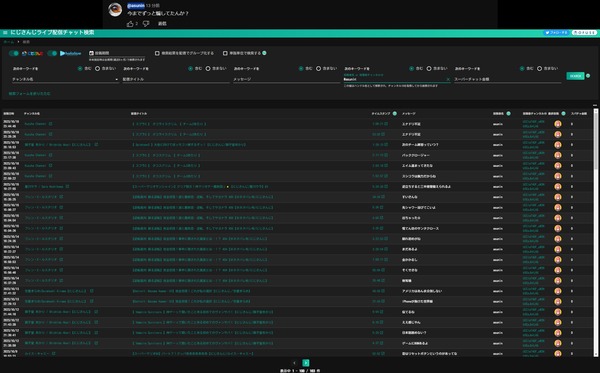Screen dimensions: 600x373
Task: Click the avatar icon in the first row
Action: [558, 124]
